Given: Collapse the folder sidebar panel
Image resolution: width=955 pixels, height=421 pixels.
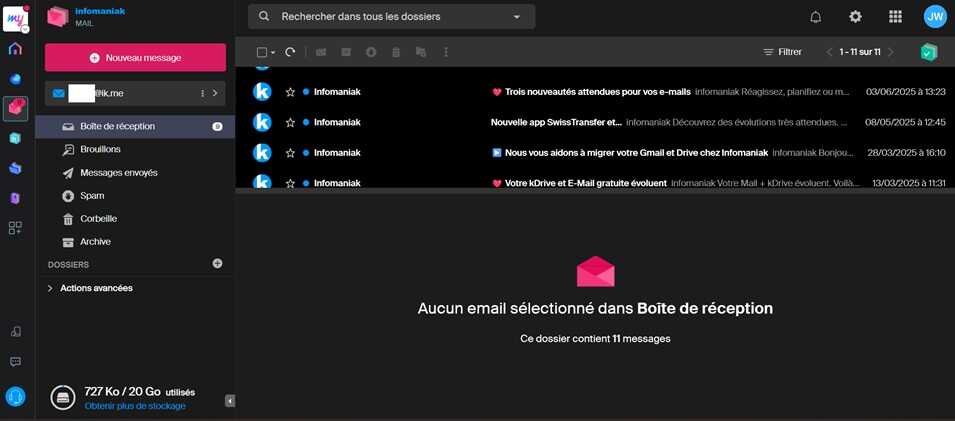Looking at the screenshot, I should pos(229,401).
